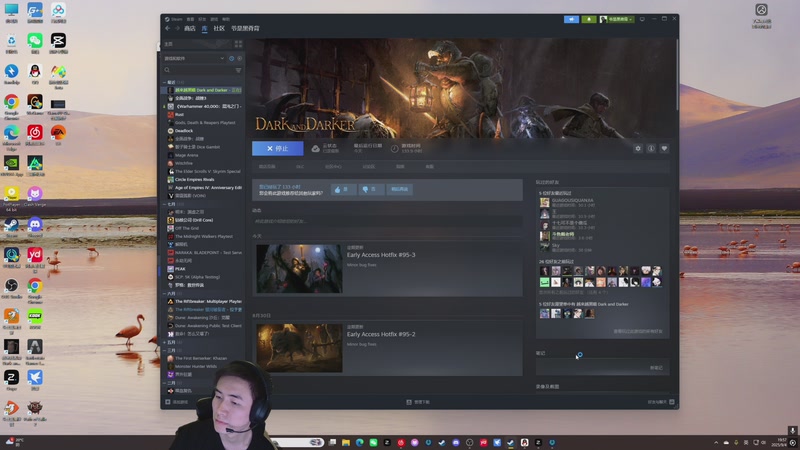The height and width of the screenshot is (450, 800).
Task: Open Steam notifications bell button
Action: pos(589,19)
